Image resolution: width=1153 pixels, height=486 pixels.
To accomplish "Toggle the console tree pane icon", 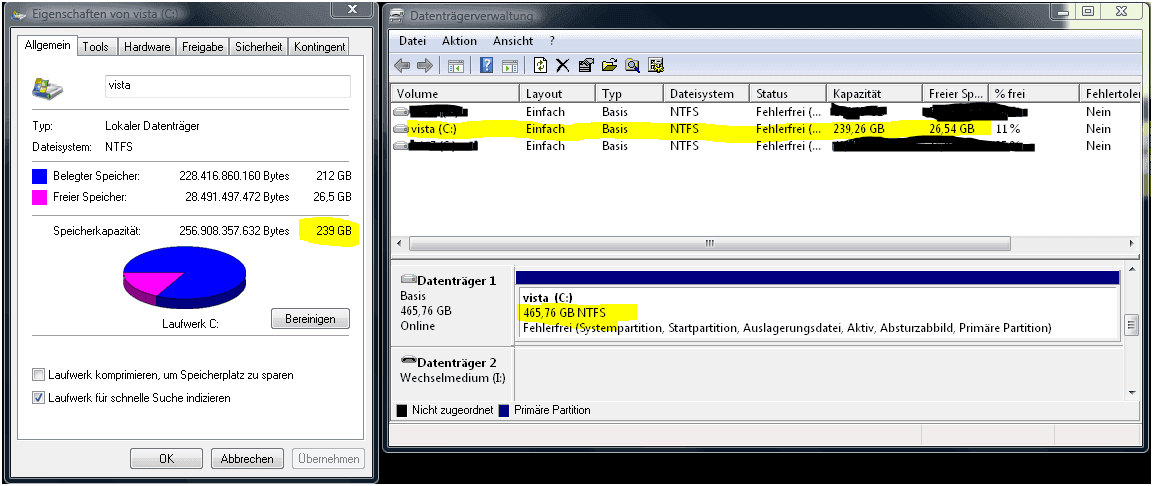I will (456, 65).
